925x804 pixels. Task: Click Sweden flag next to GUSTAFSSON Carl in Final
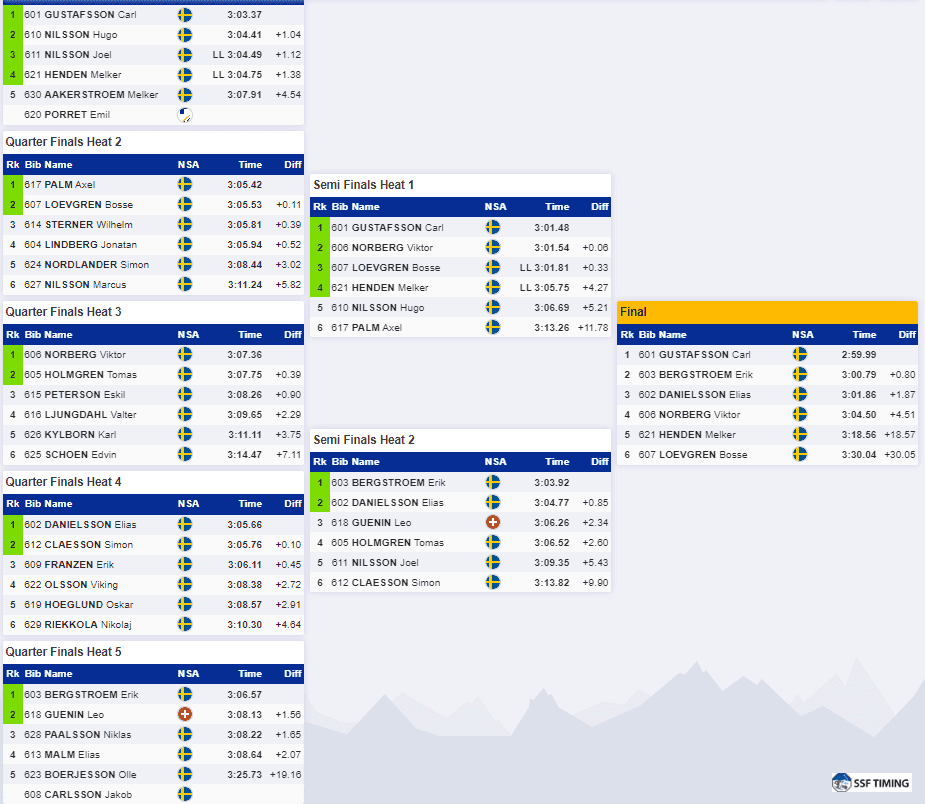pos(799,355)
